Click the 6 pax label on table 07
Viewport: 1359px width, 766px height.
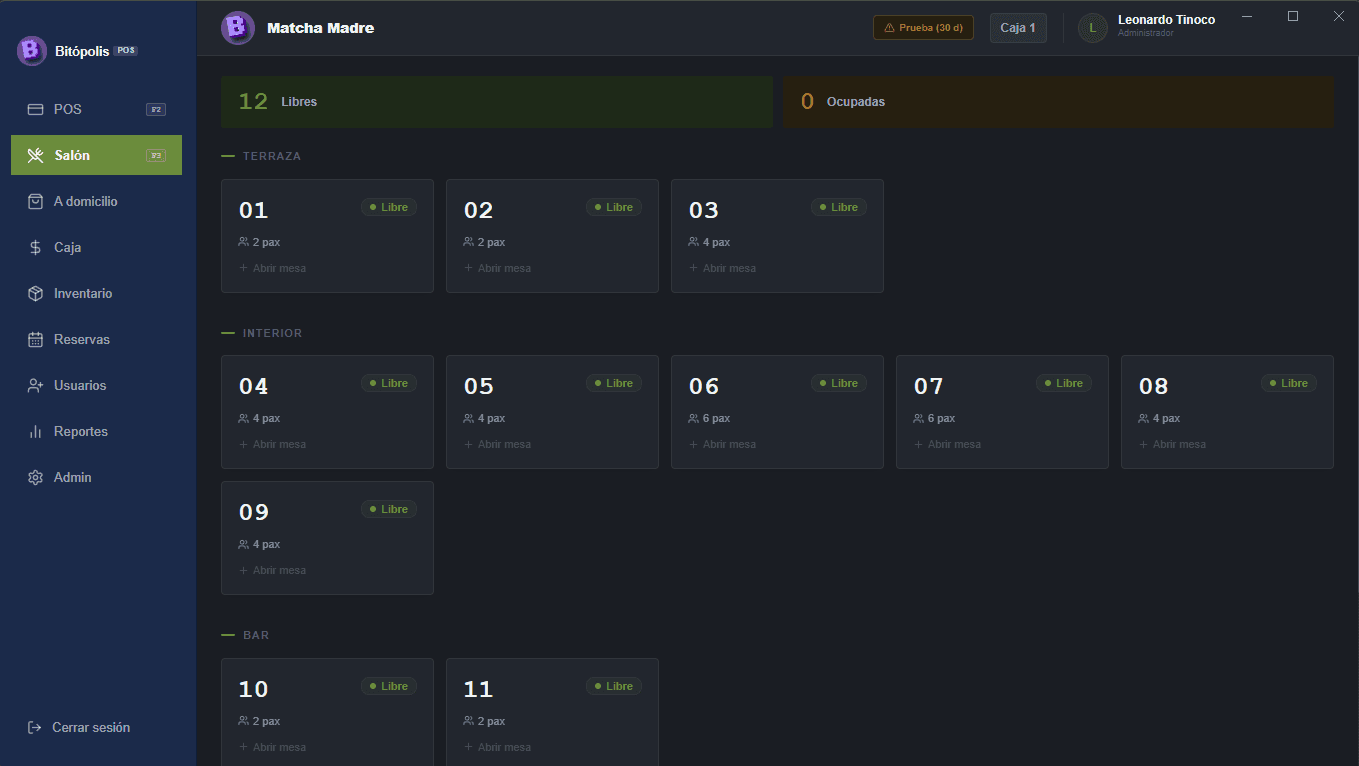[941, 418]
